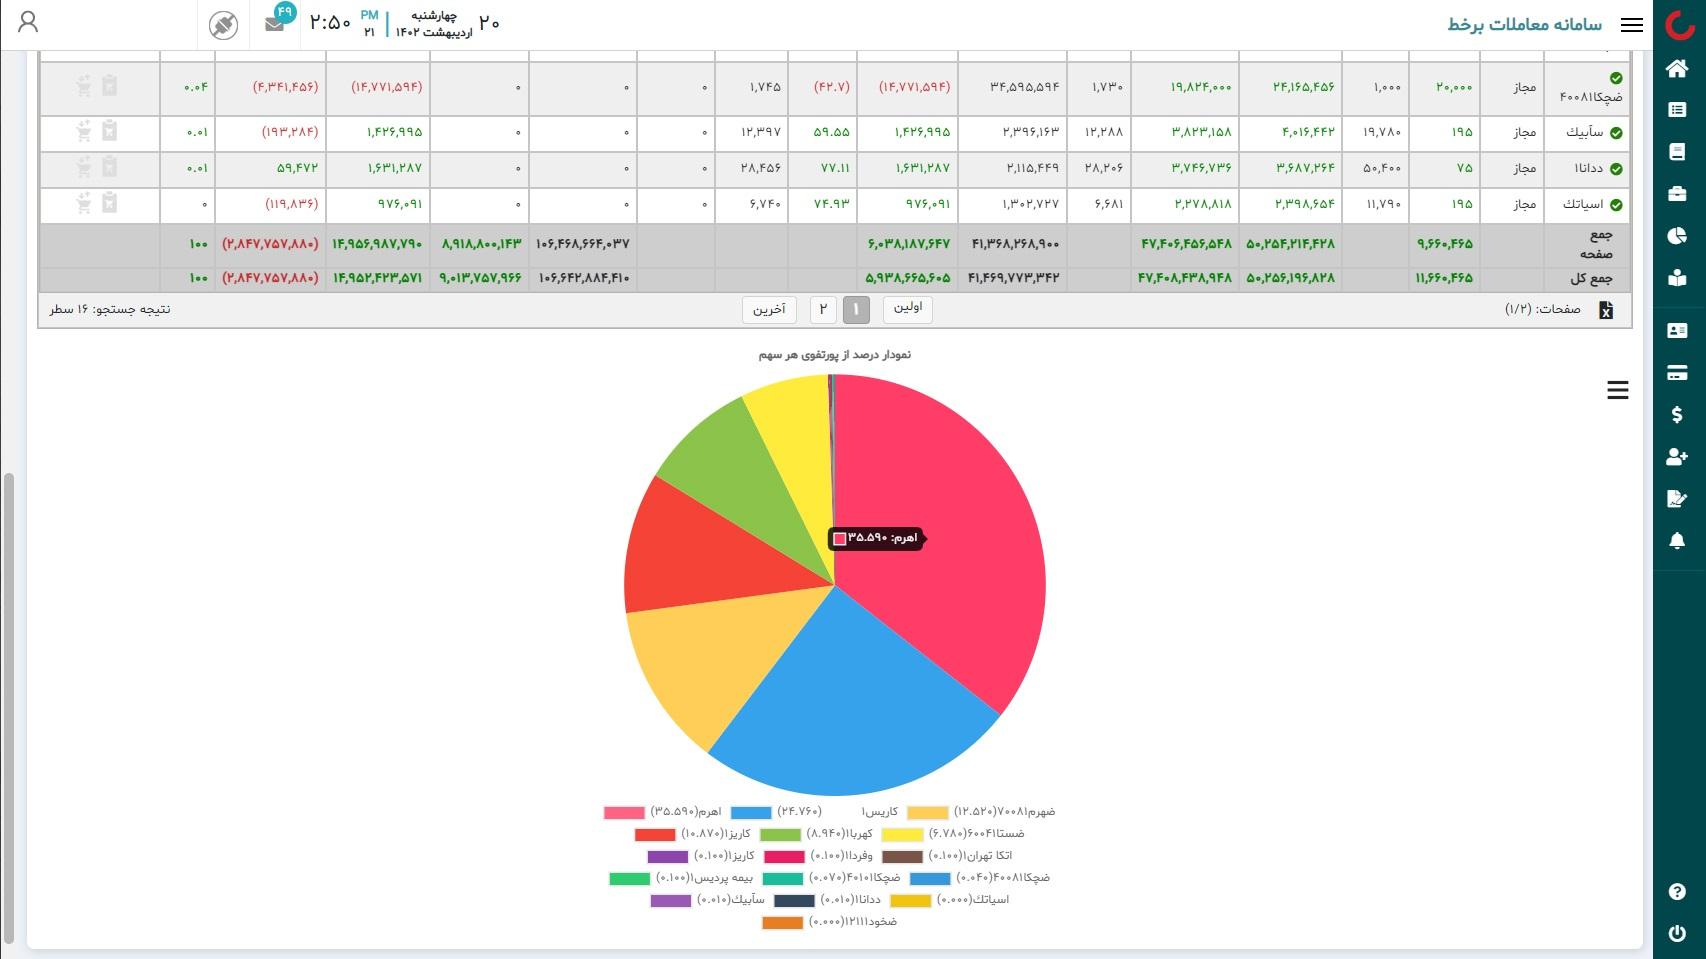Screen dimensions: 1706x959
Task: Click the clipboard icon in the سآبیک row
Action: point(110,131)
